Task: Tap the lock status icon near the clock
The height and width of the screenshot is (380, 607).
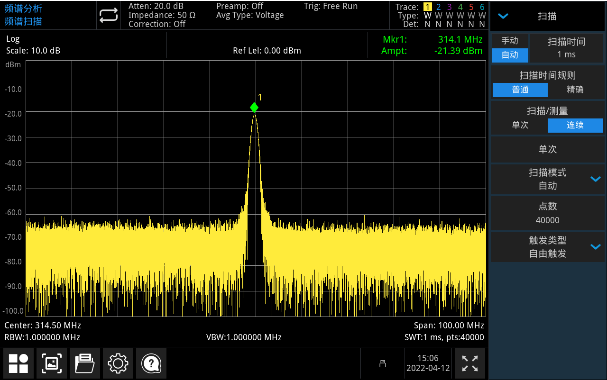Action: (382, 363)
